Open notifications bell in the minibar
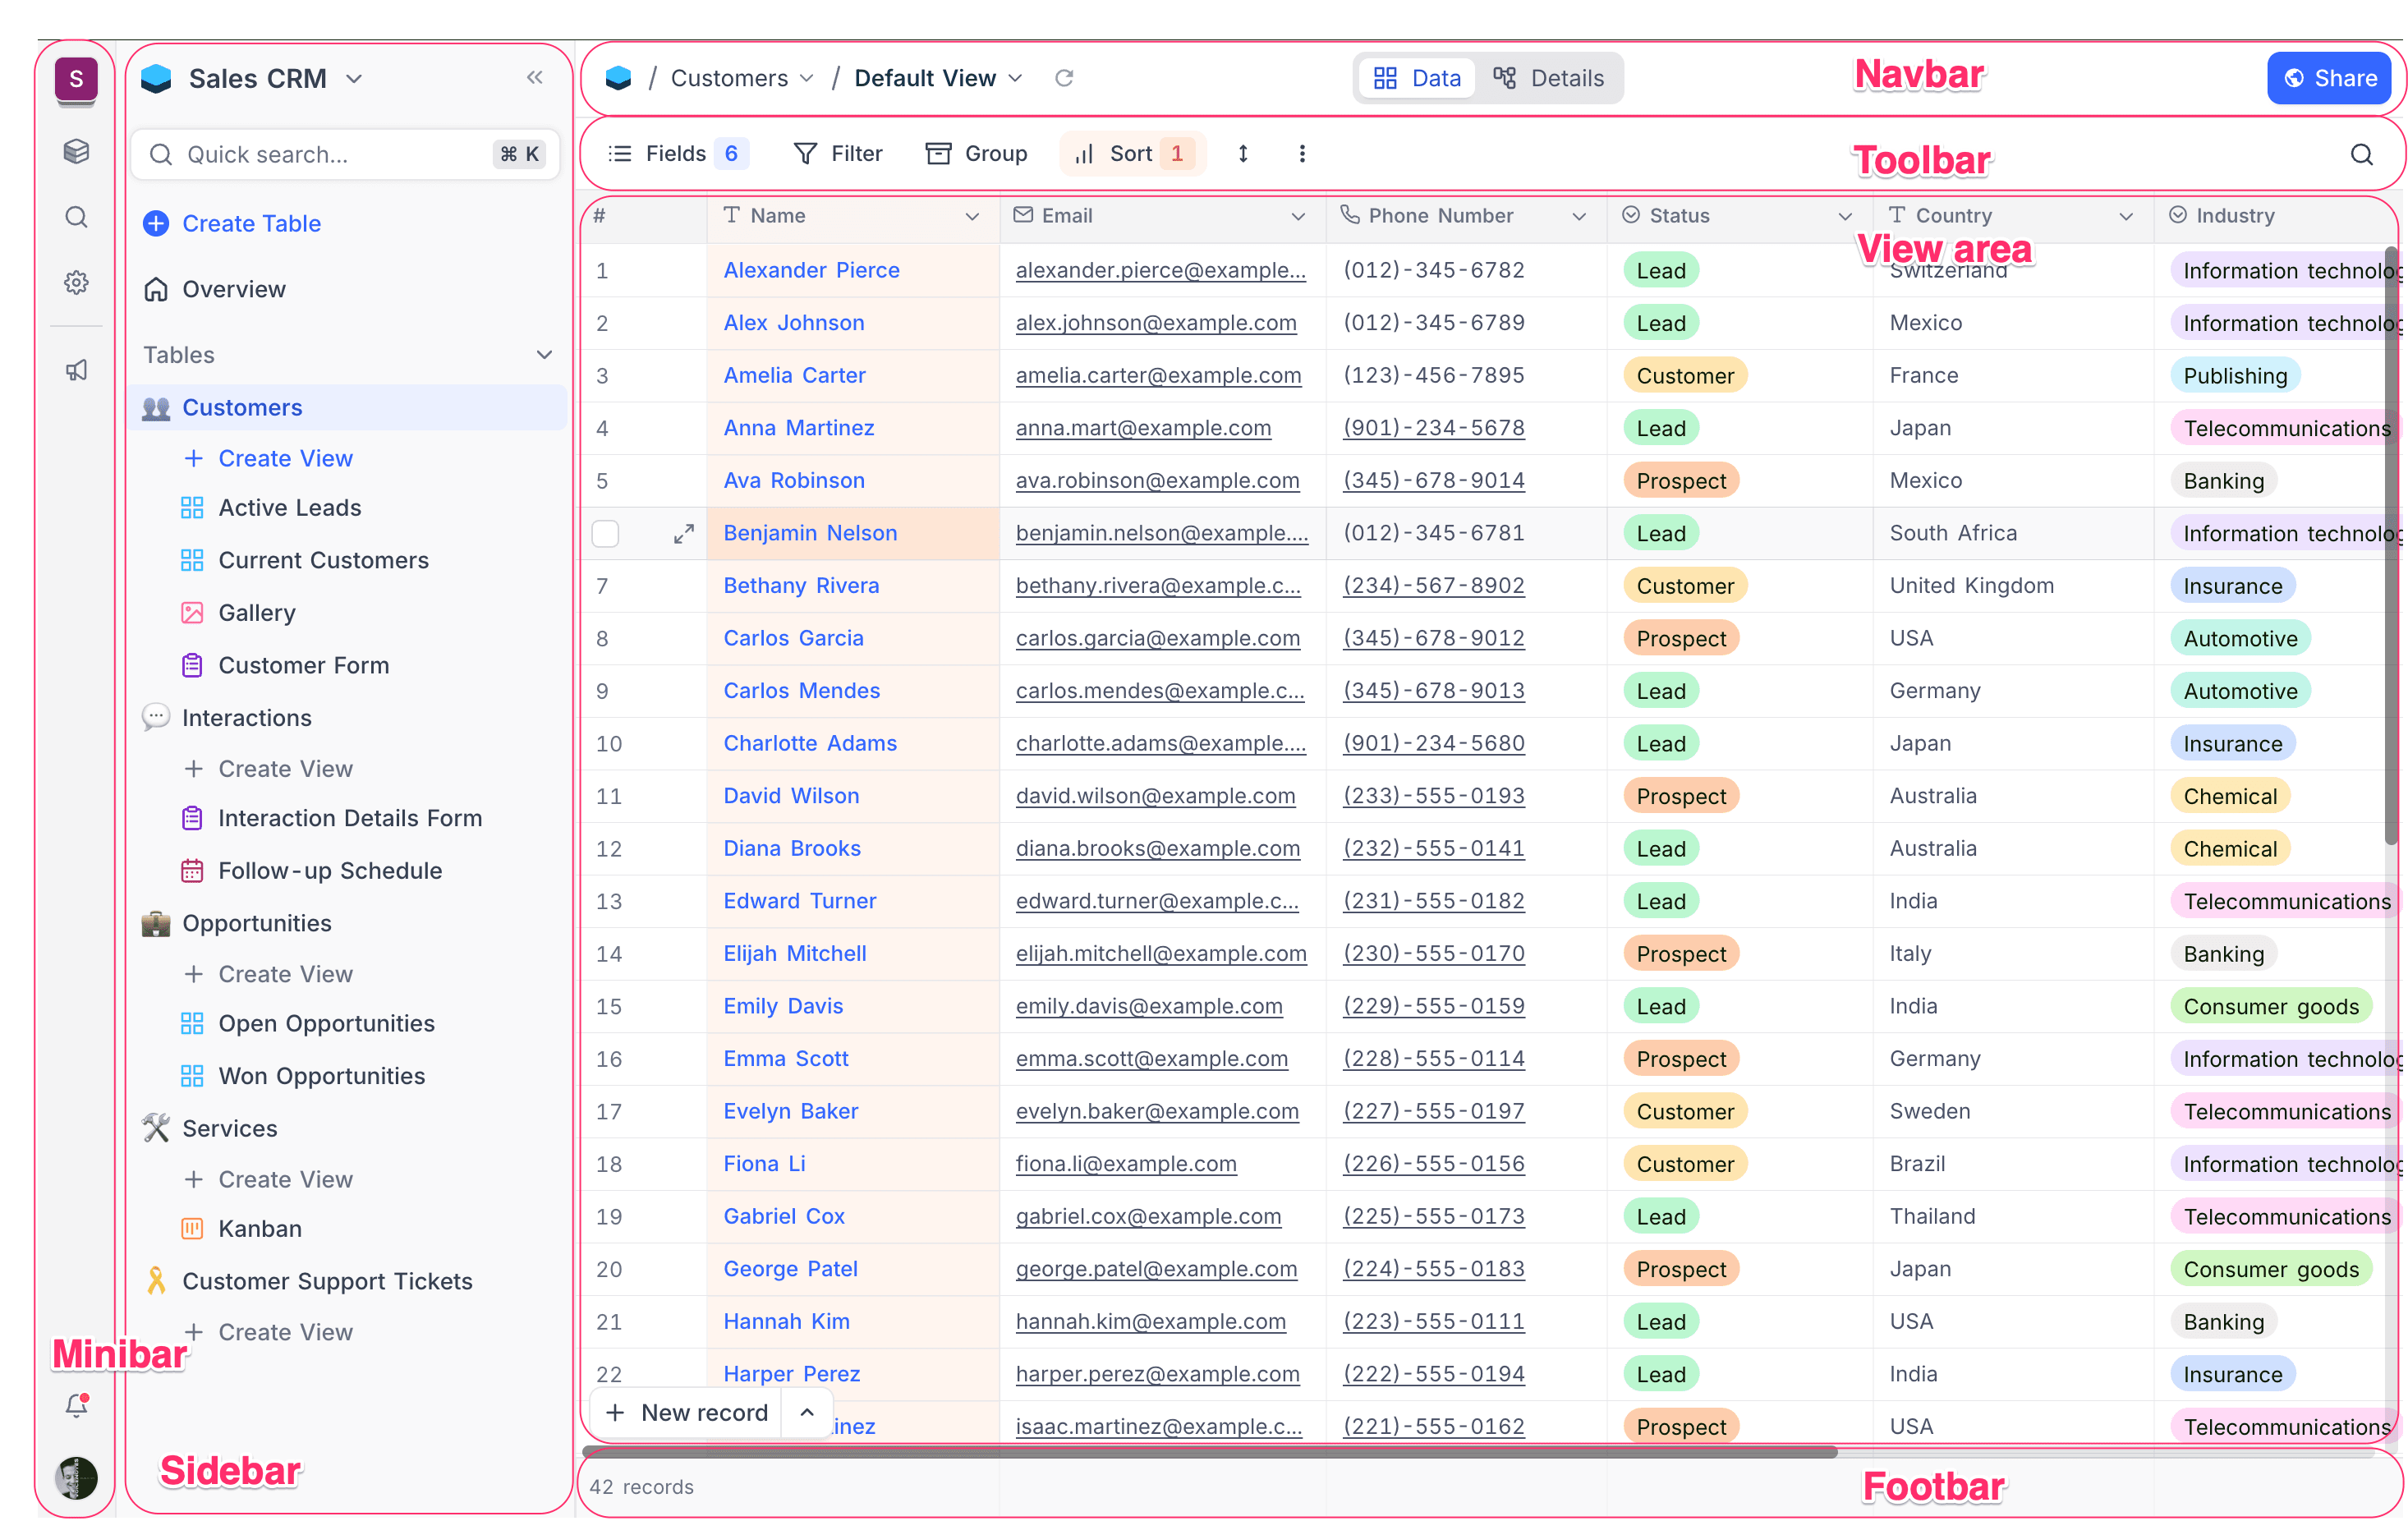The height and width of the screenshot is (1521, 2408). pyautogui.click(x=77, y=1405)
